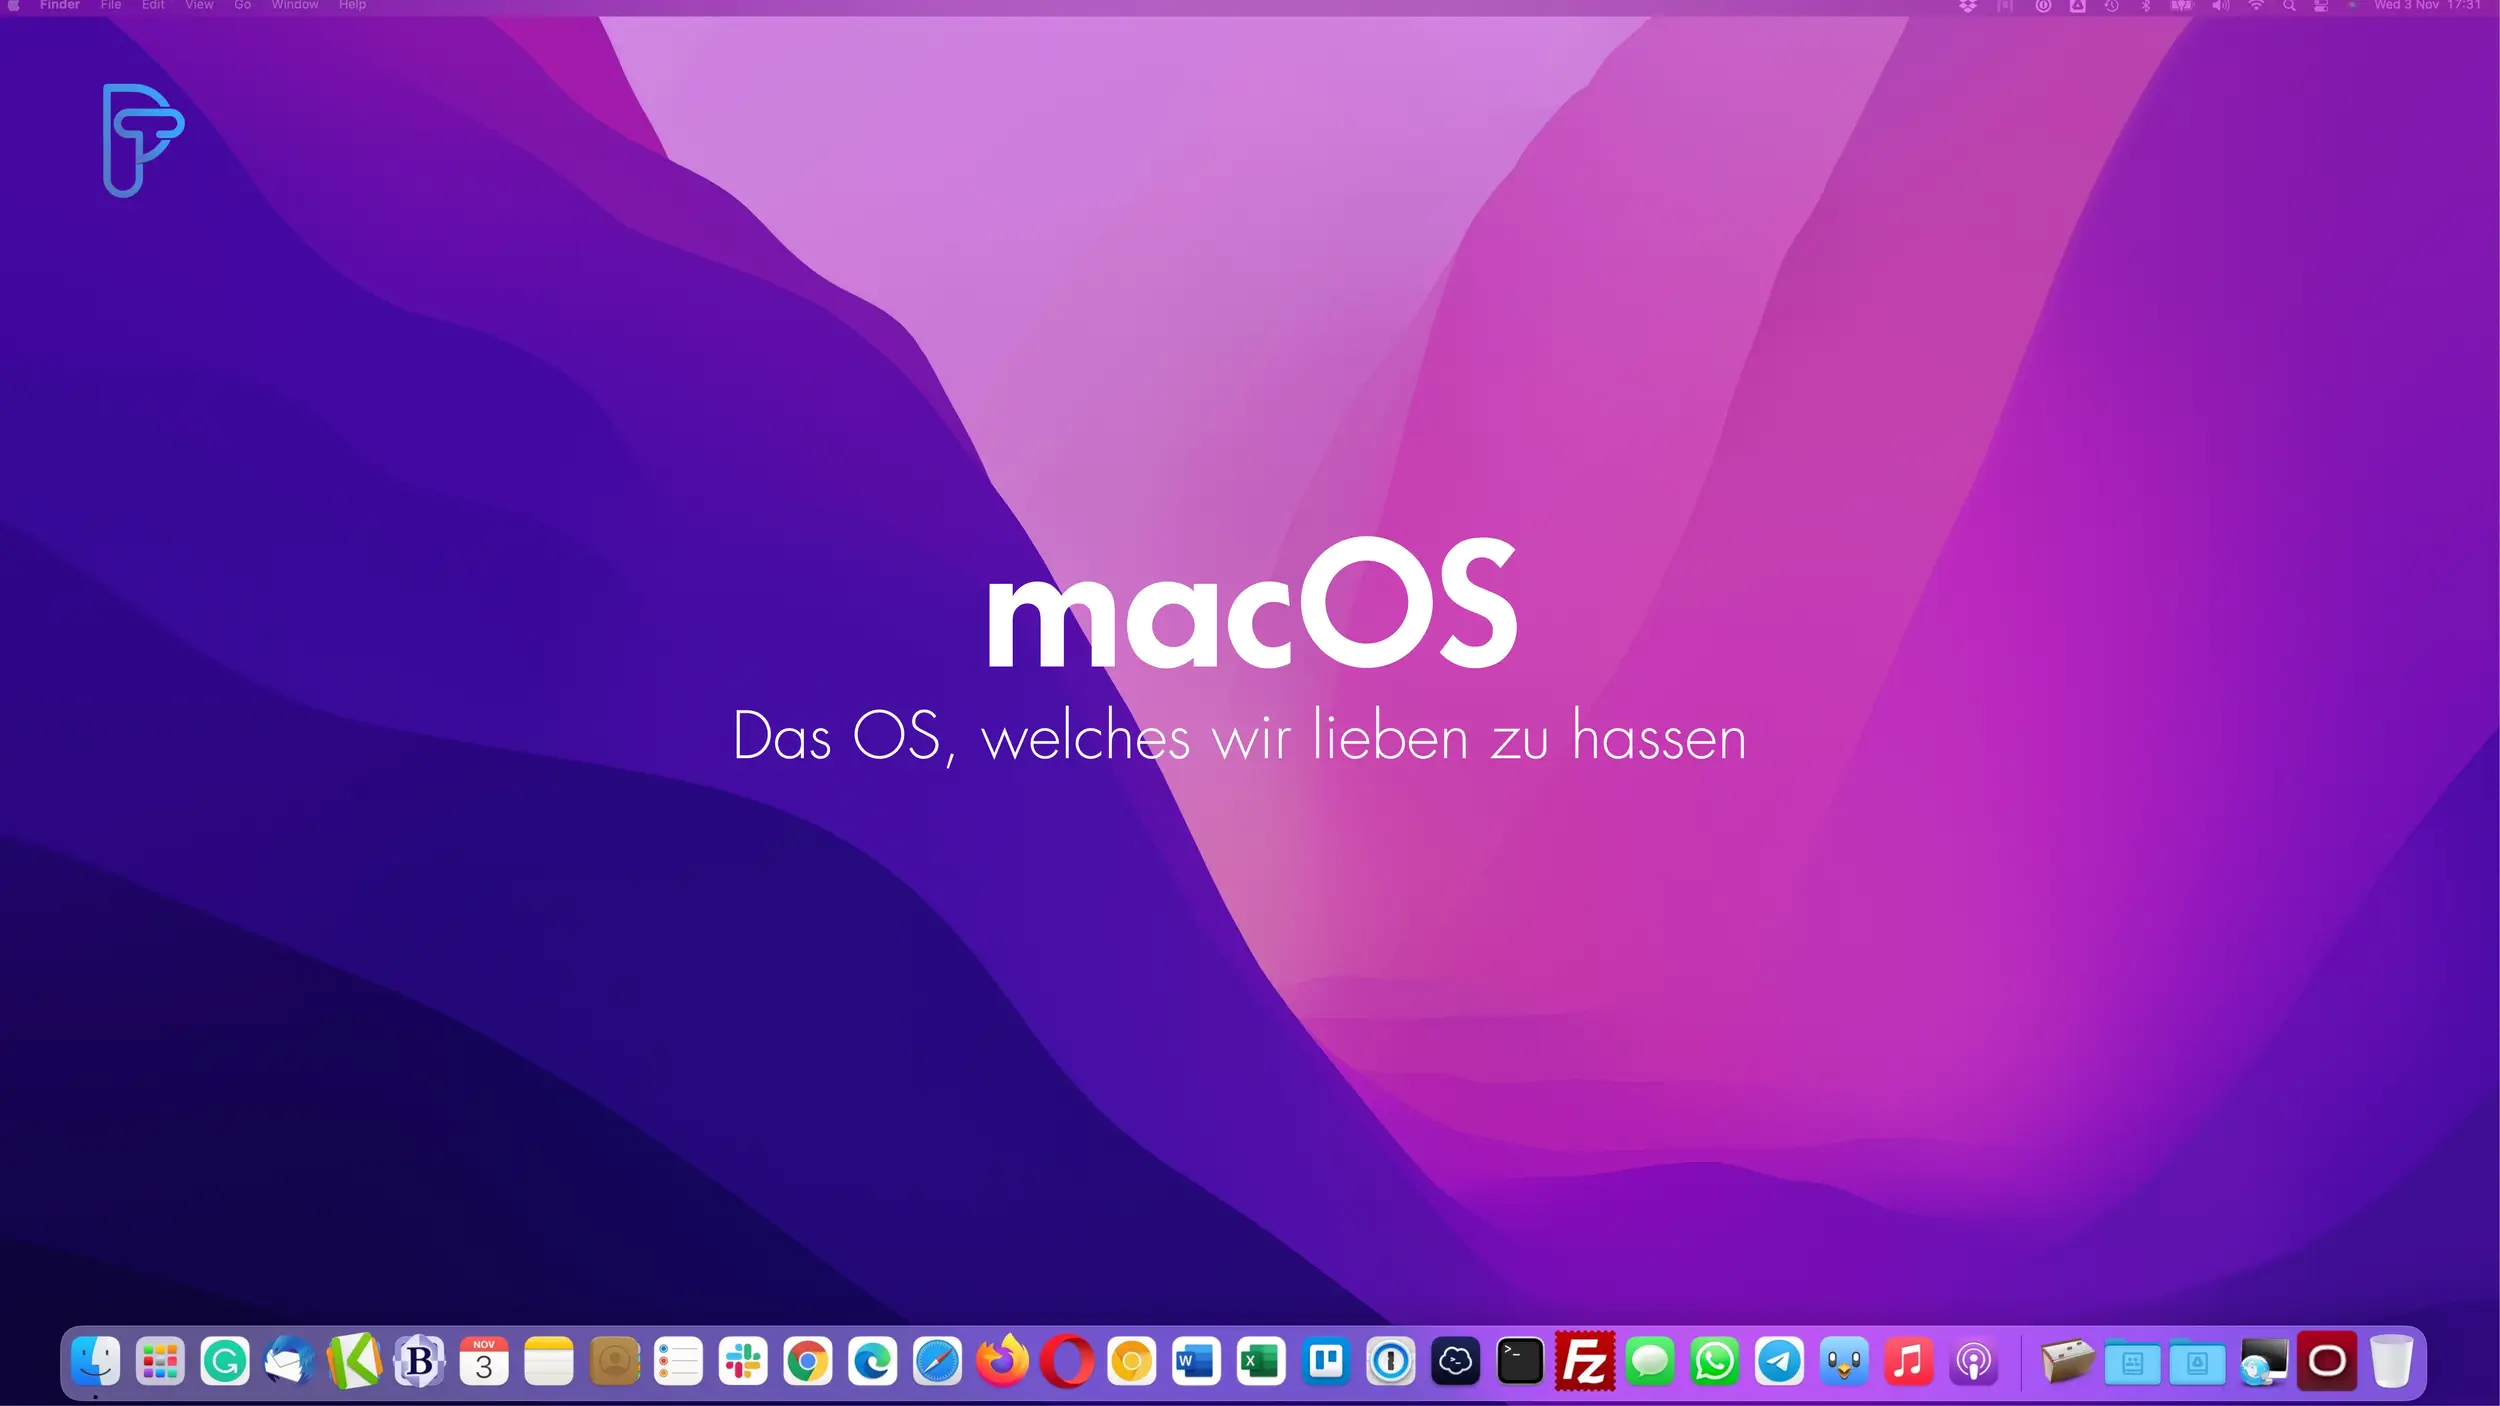Launch FileZilla from the Dock

[1585, 1361]
